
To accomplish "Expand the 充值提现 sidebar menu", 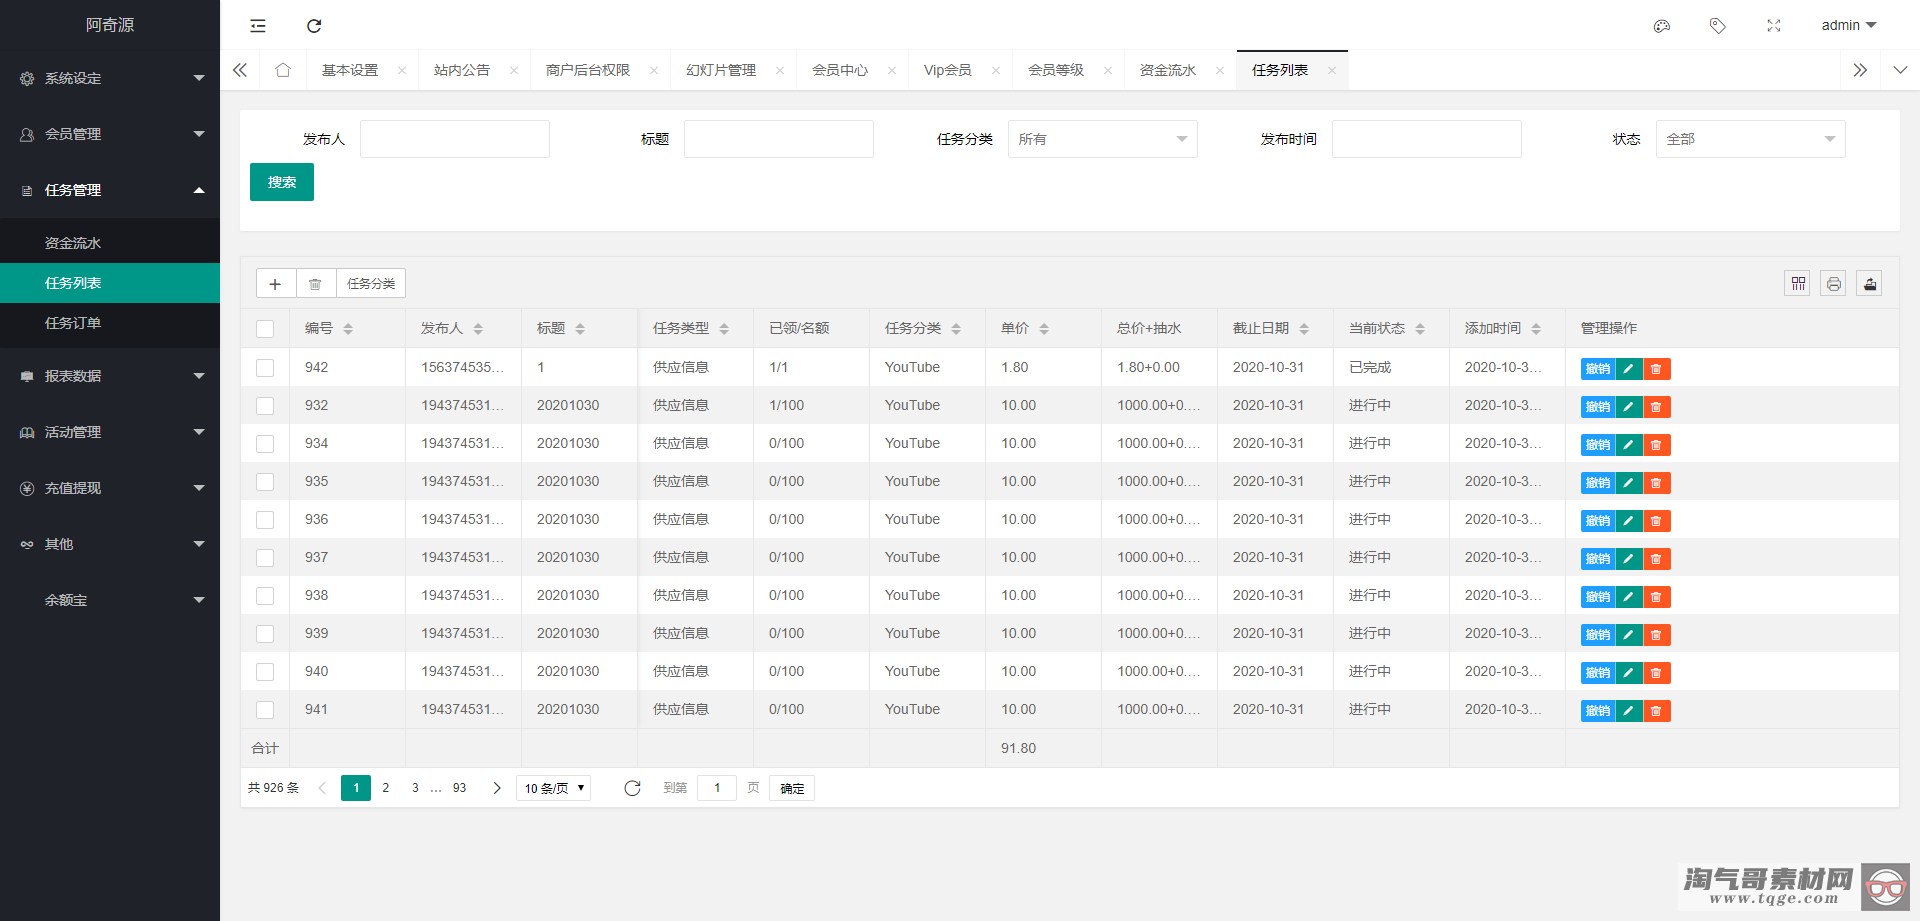I will pyautogui.click(x=110, y=488).
